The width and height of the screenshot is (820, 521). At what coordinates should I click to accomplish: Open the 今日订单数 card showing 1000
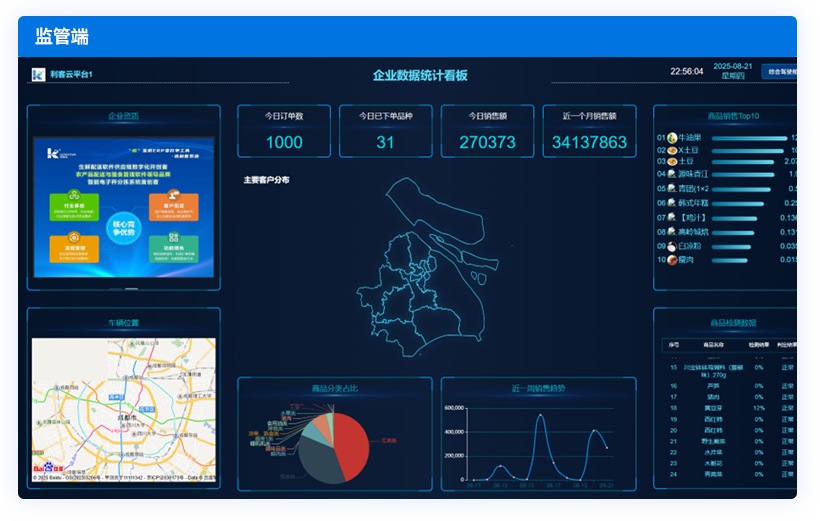pos(284,132)
